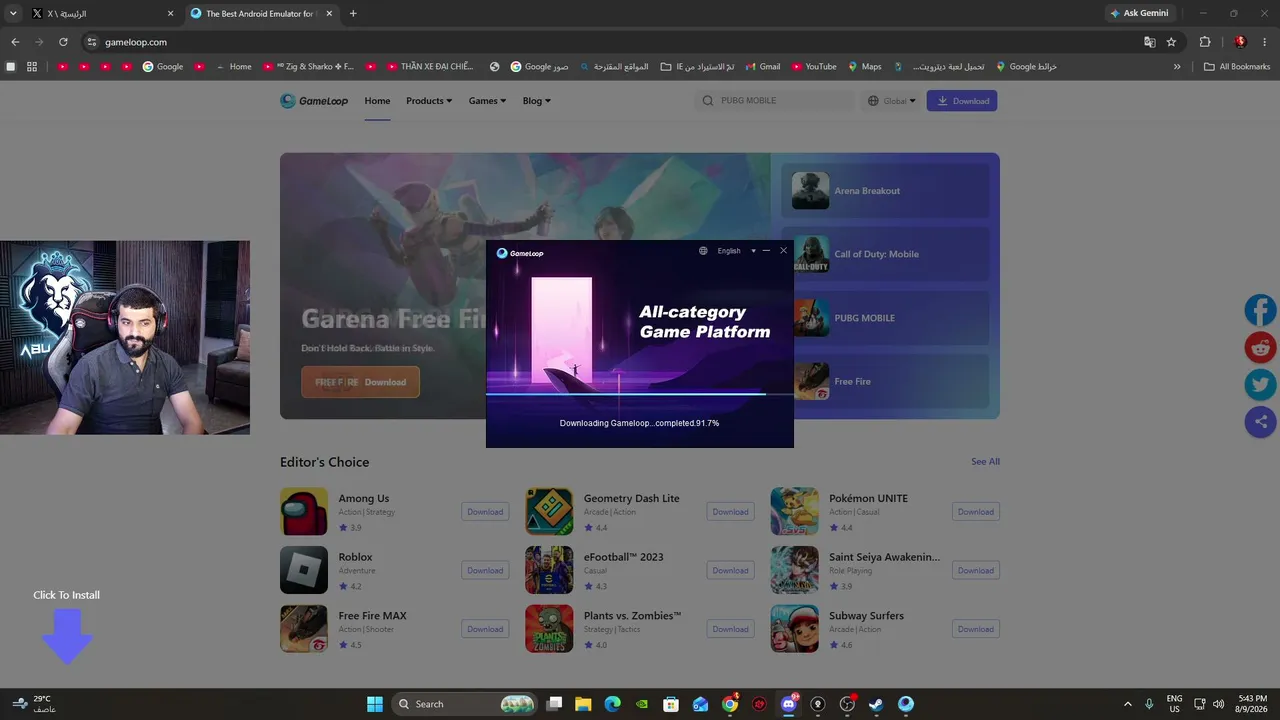
Task: Open the Subway Surfers game icon
Action: (795, 629)
